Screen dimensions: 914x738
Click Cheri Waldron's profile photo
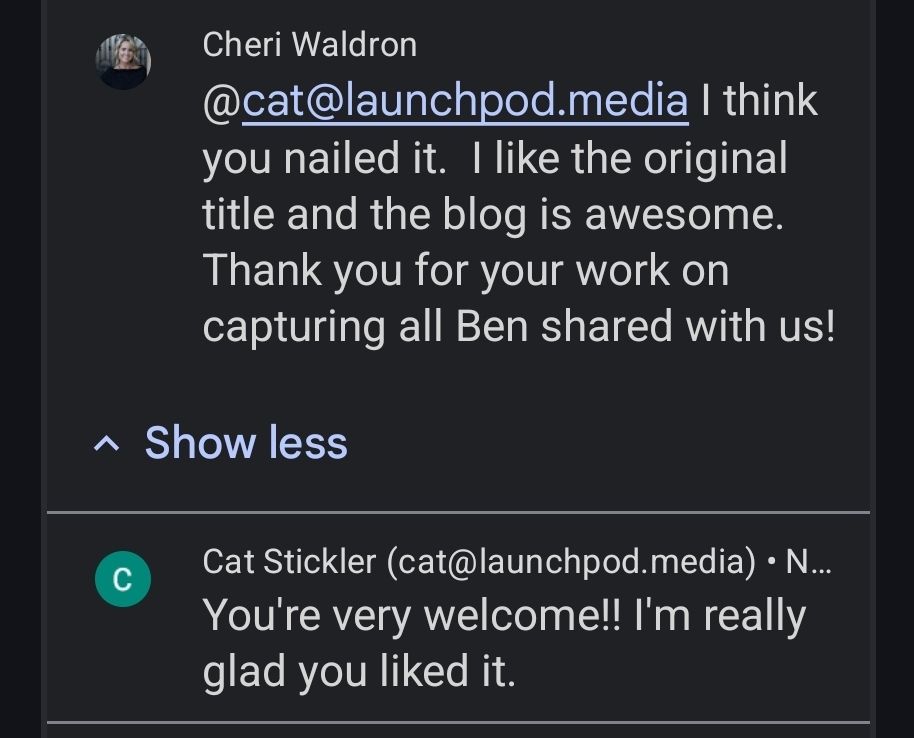[123, 62]
